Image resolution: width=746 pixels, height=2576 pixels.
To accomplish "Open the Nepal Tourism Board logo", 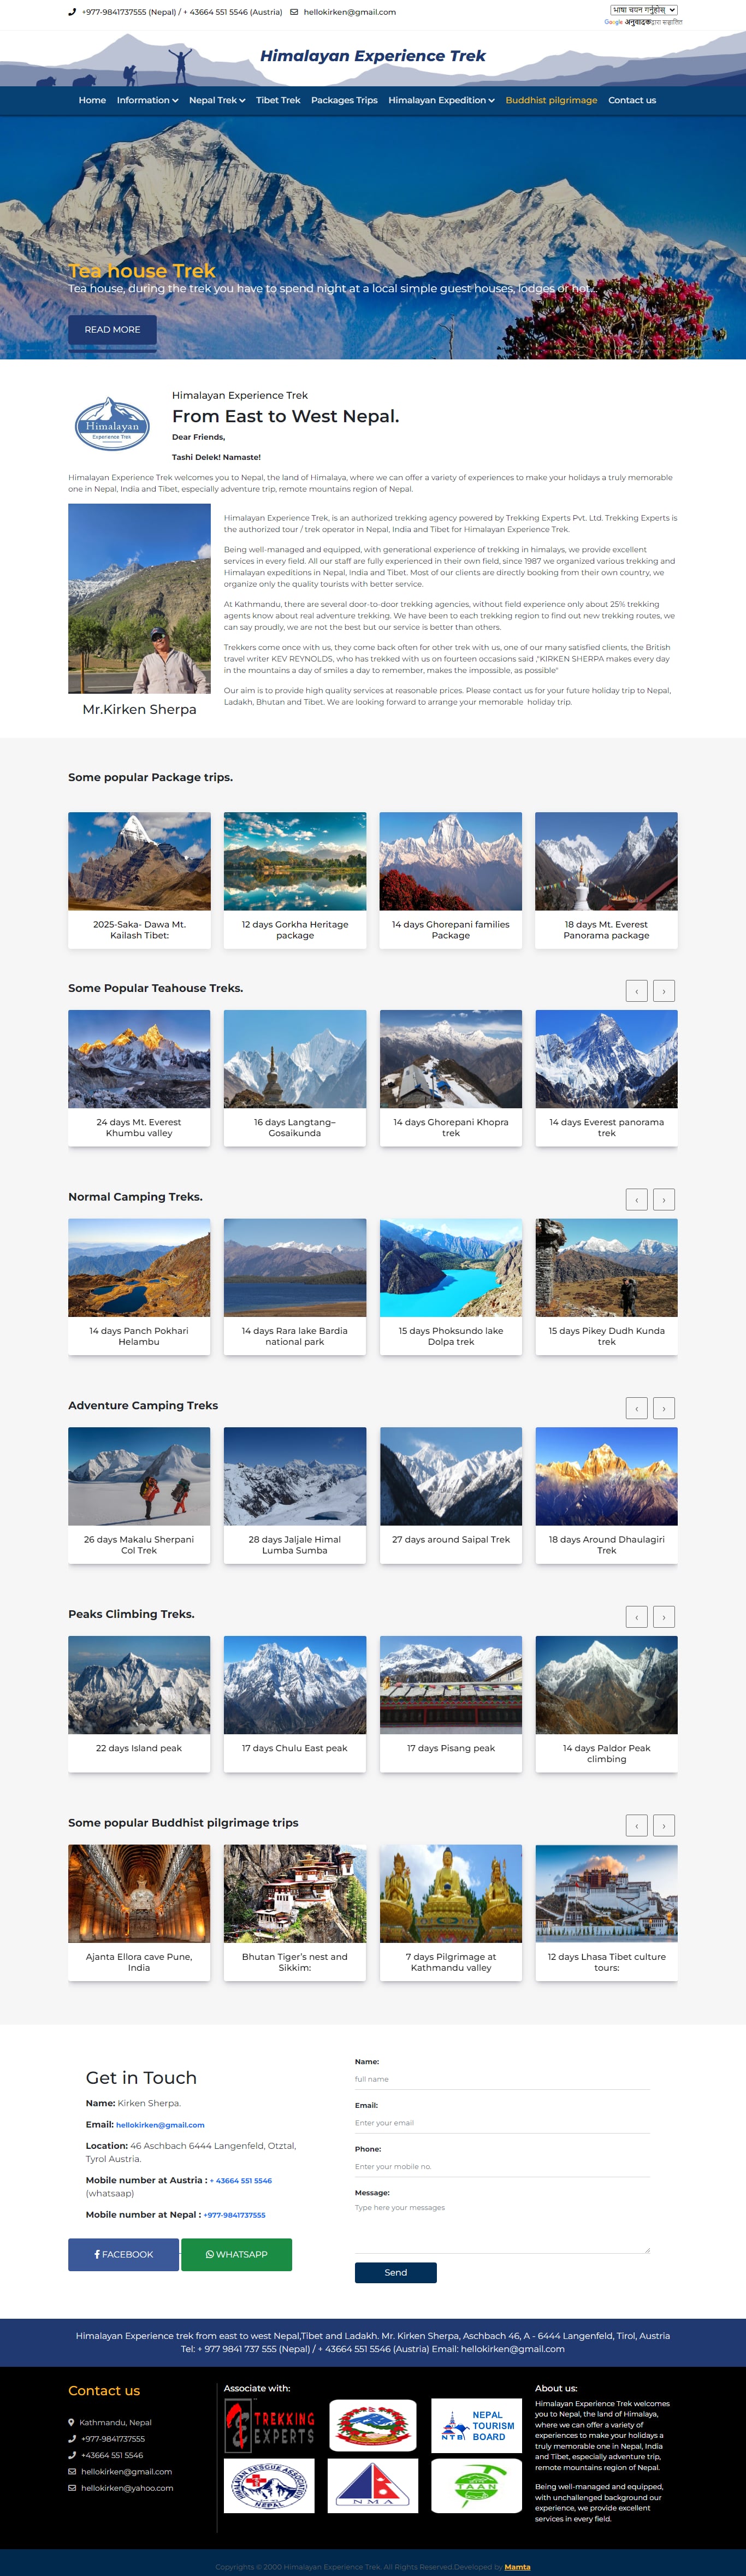I will coord(477,2425).
